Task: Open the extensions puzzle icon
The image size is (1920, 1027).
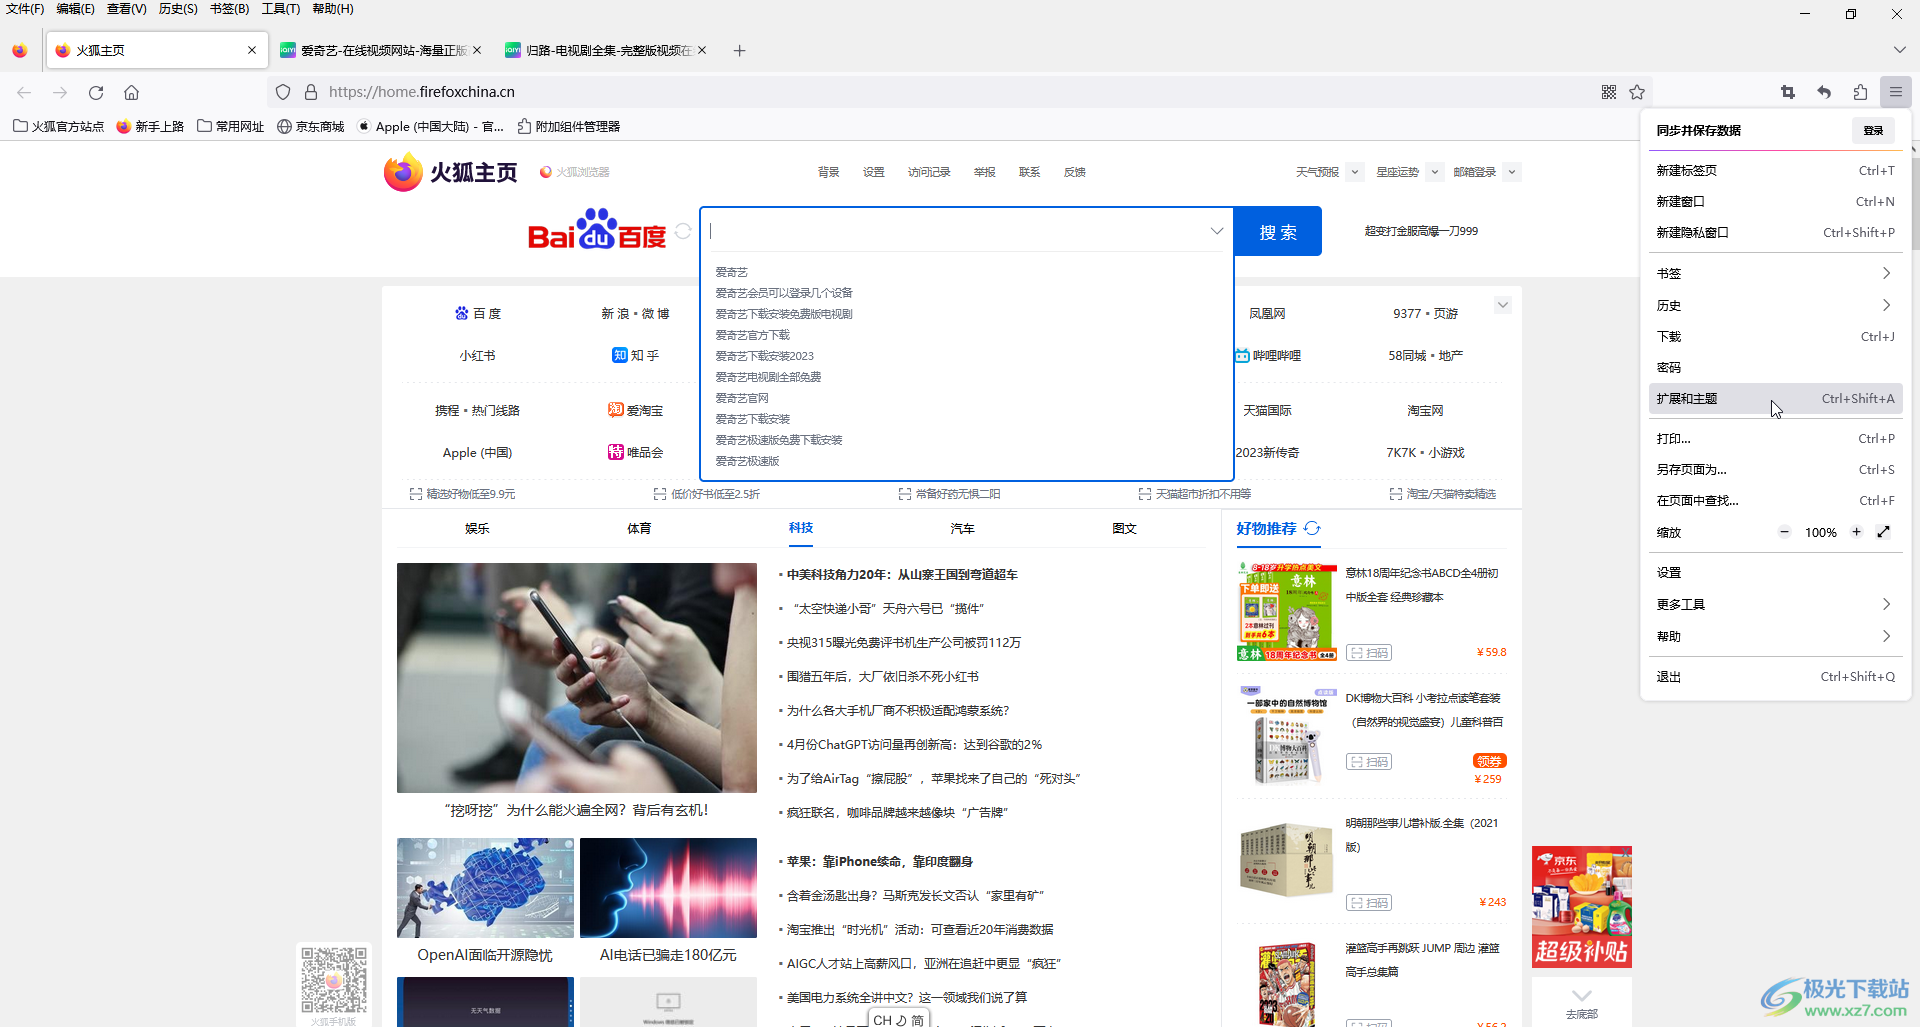Action: pos(1860,92)
